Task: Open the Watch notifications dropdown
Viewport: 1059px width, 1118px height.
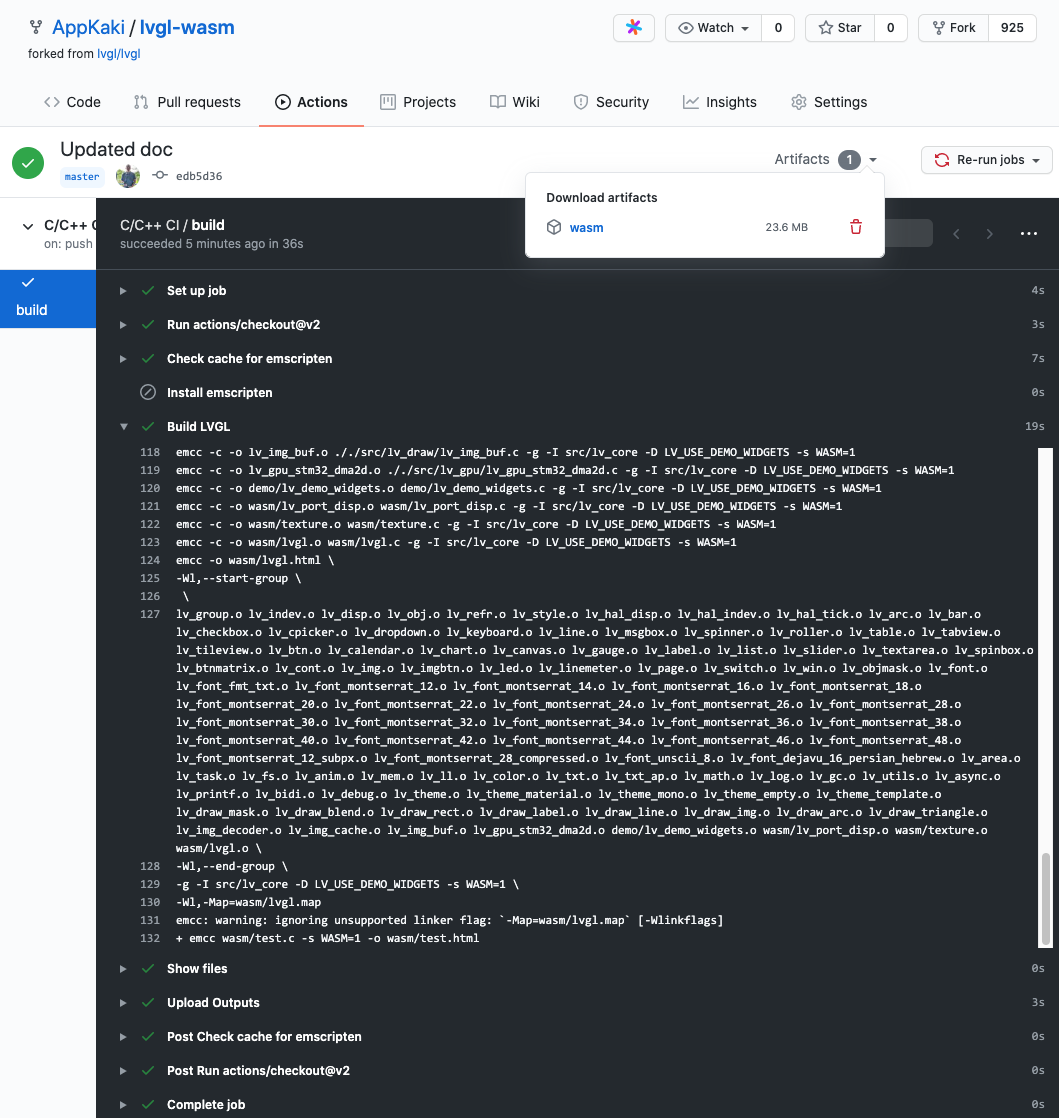Action: (714, 28)
